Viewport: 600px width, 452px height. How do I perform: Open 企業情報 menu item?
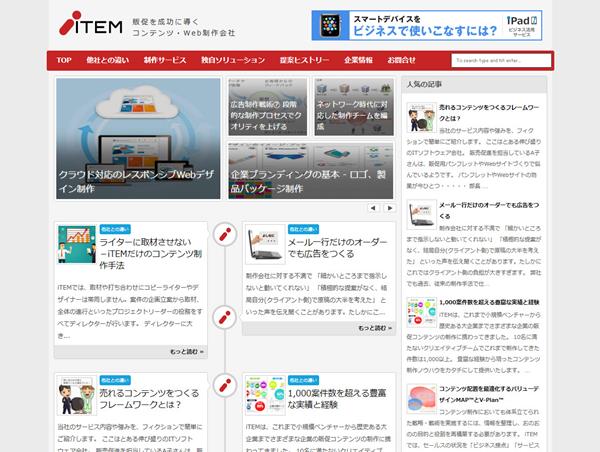pyautogui.click(x=358, y=60)
